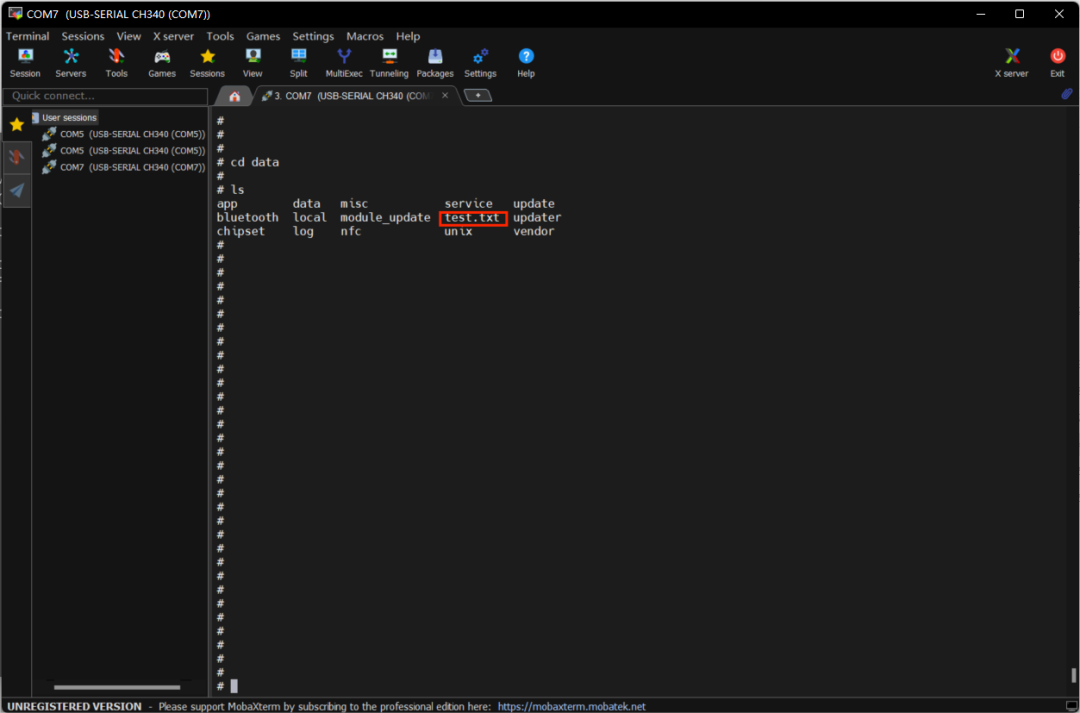This screenshot has width=1080, height=713.
Task: Click "module_update" in the directory listing
Action: (385, 218)
